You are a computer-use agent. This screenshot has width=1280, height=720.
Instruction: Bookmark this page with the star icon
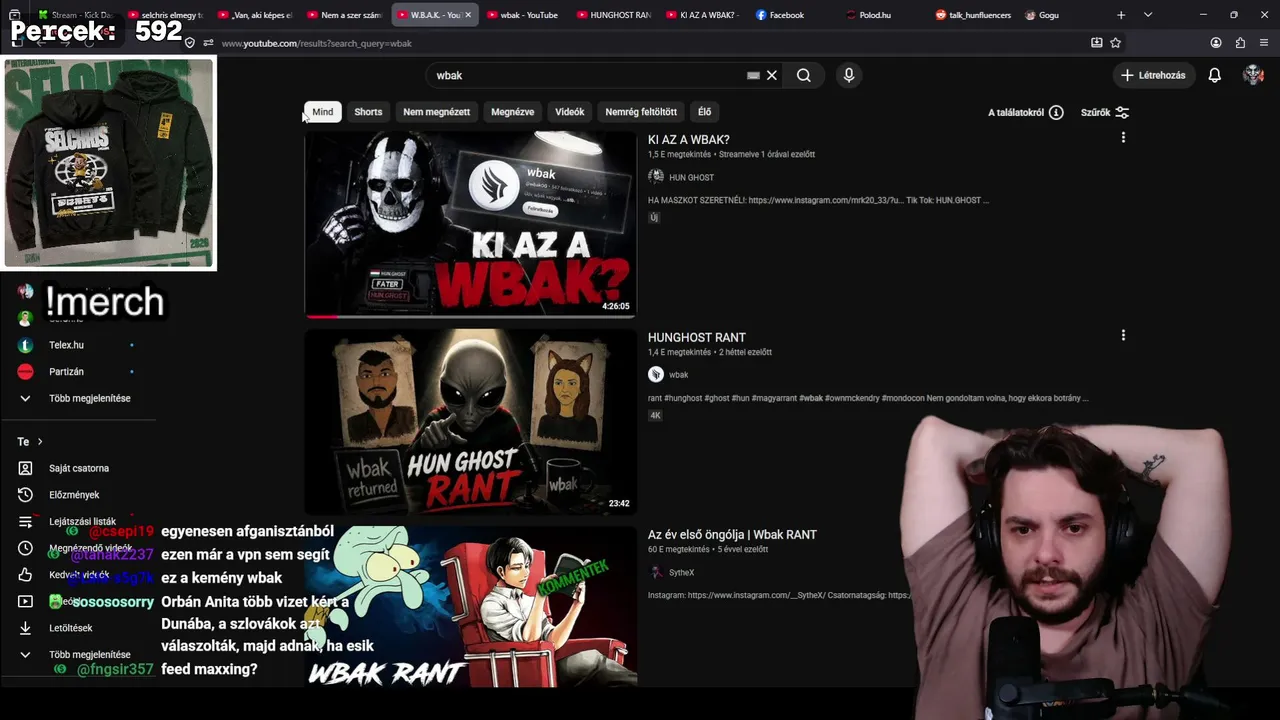click(1116, 43)
